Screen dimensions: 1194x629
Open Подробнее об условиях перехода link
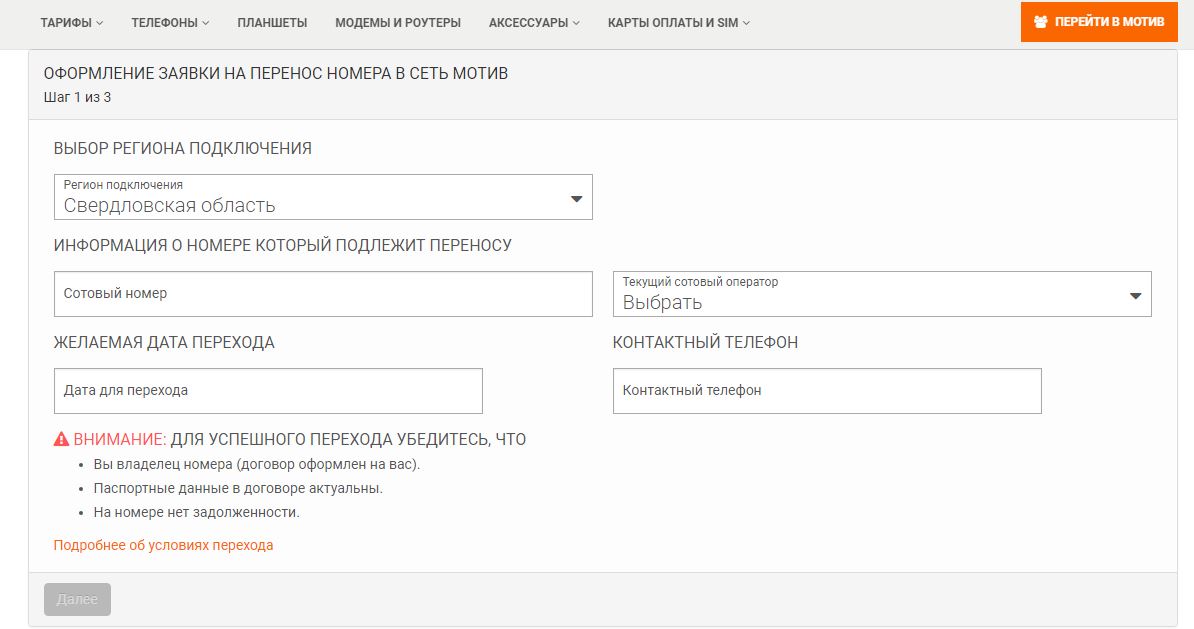pos(163,545)
